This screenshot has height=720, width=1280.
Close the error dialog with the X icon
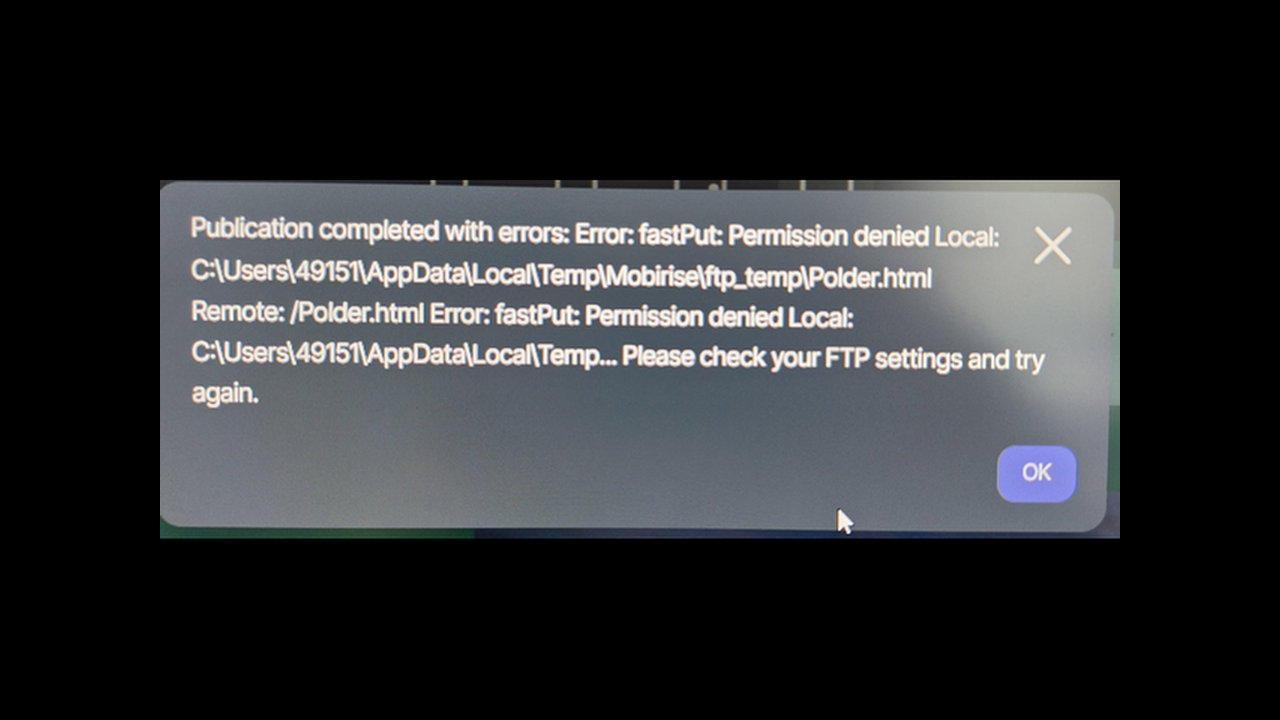[x=1052, y=245]
